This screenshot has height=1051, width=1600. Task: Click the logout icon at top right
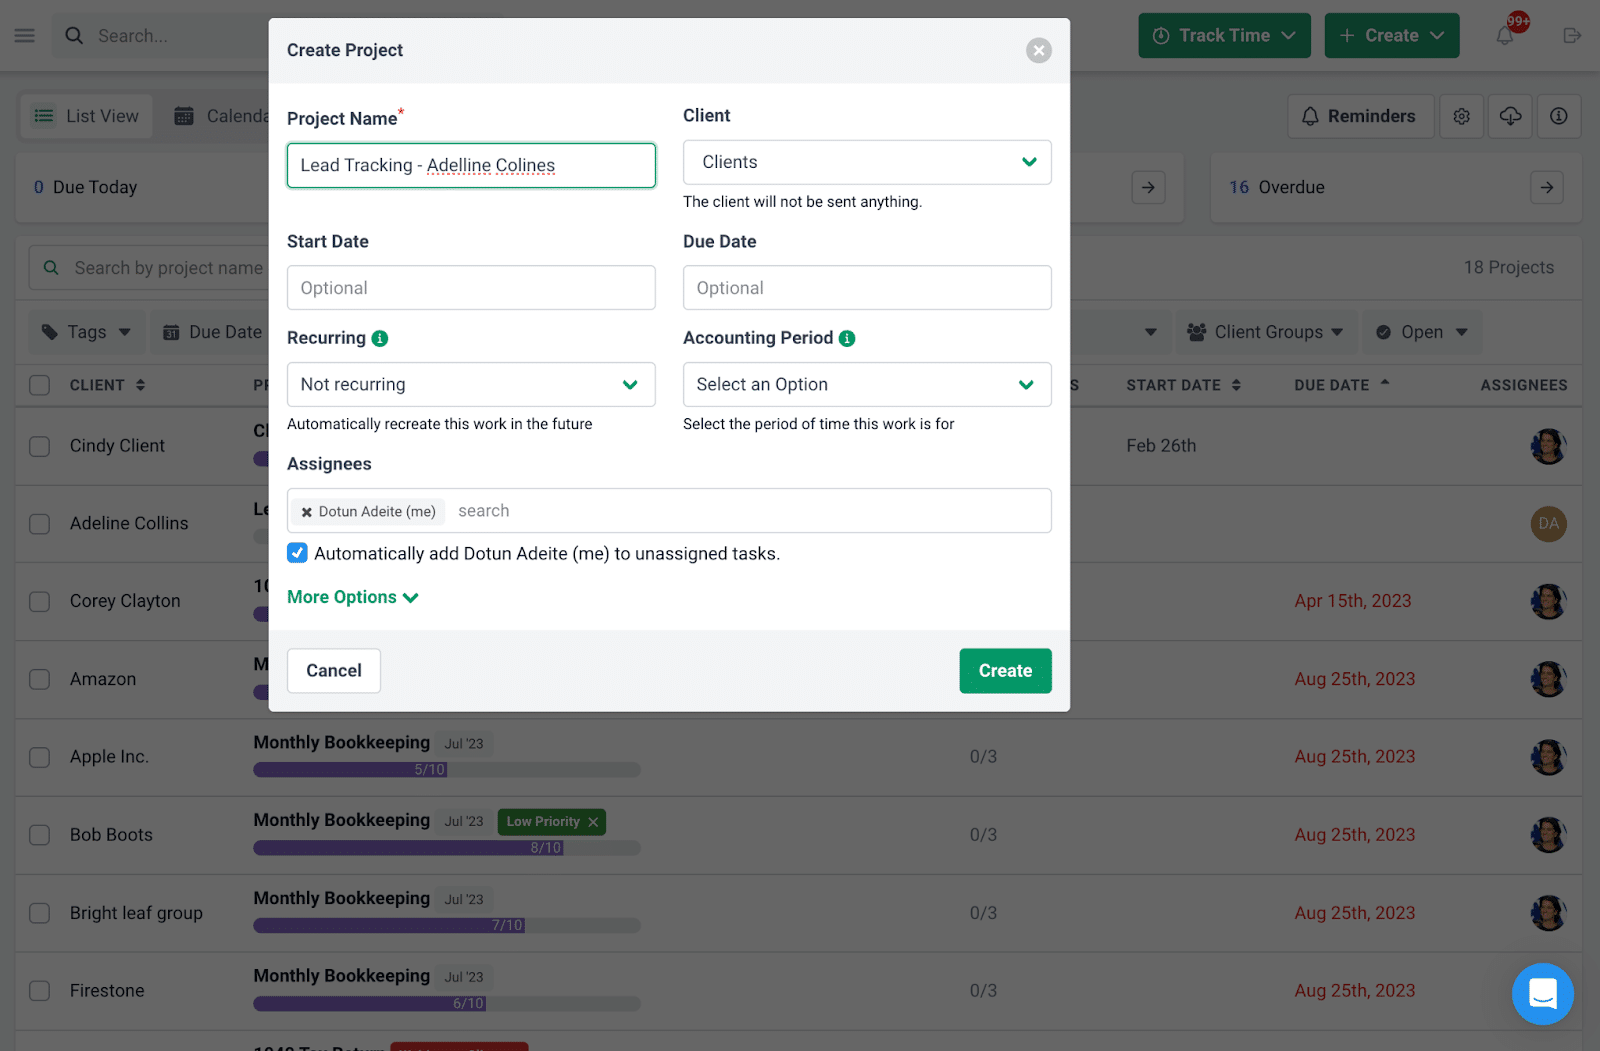coord(1572,36)
